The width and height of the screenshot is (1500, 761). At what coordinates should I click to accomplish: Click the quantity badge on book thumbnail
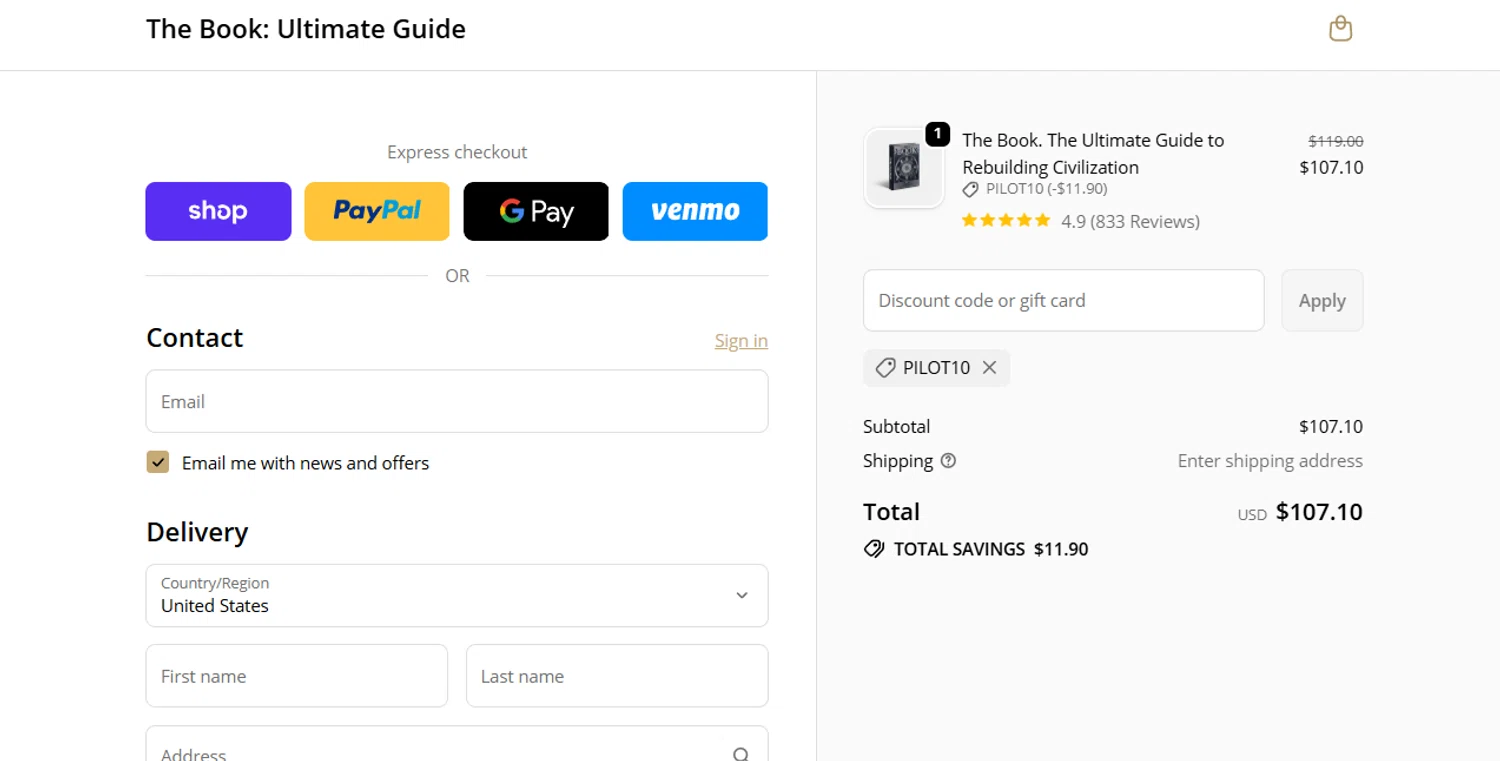(x=937, y=134)
